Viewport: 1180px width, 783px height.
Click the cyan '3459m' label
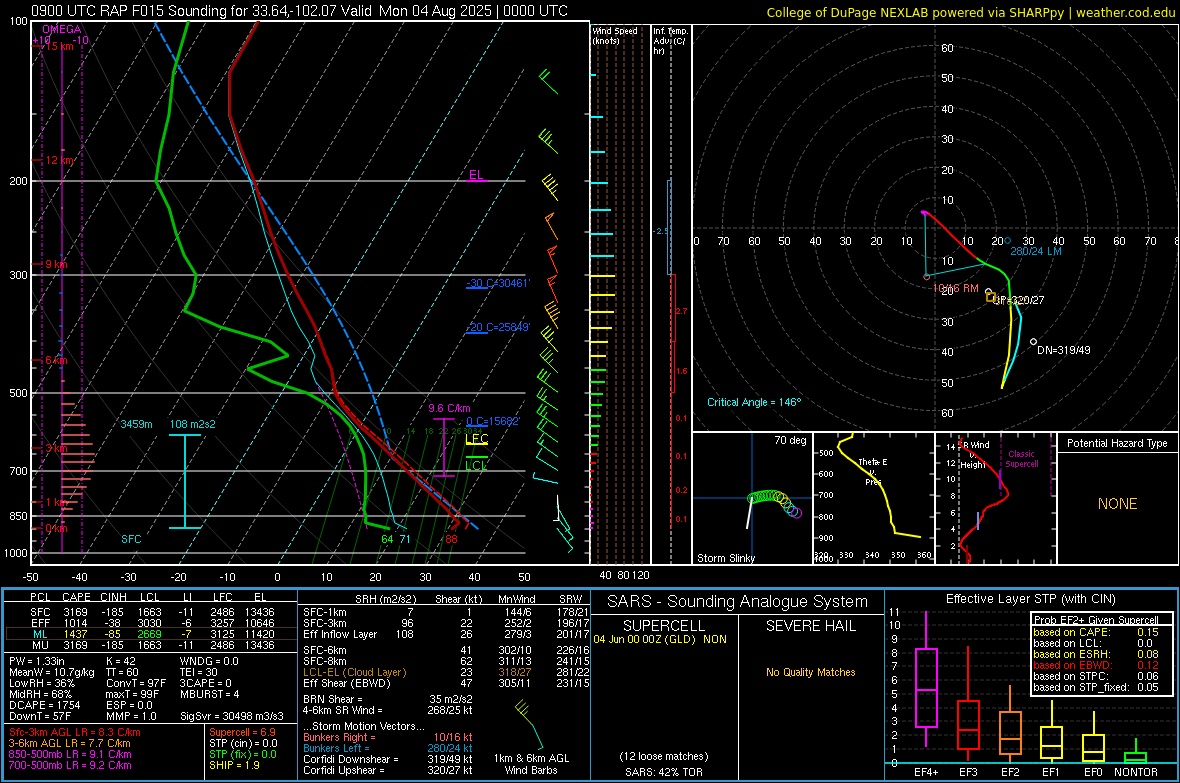click(136, 424)
